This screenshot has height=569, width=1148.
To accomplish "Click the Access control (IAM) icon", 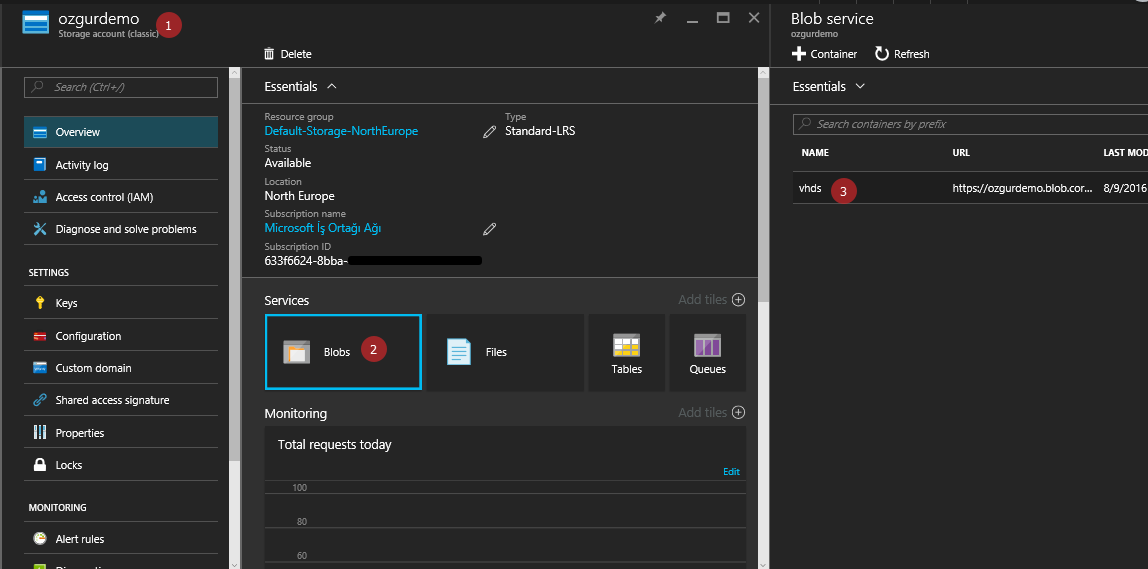I will tap(40, 197).
